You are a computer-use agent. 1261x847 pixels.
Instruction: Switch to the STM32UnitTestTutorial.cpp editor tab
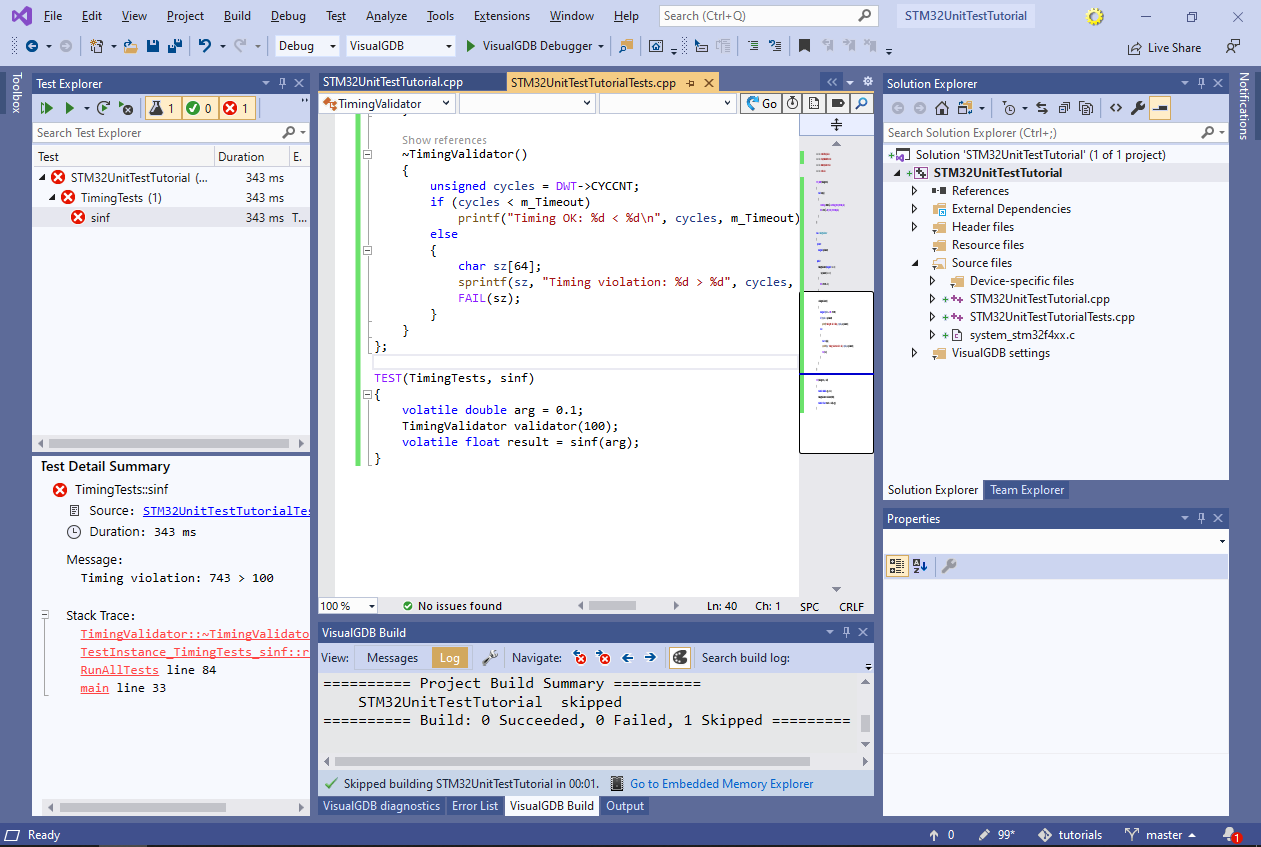(x=393, y=83)
